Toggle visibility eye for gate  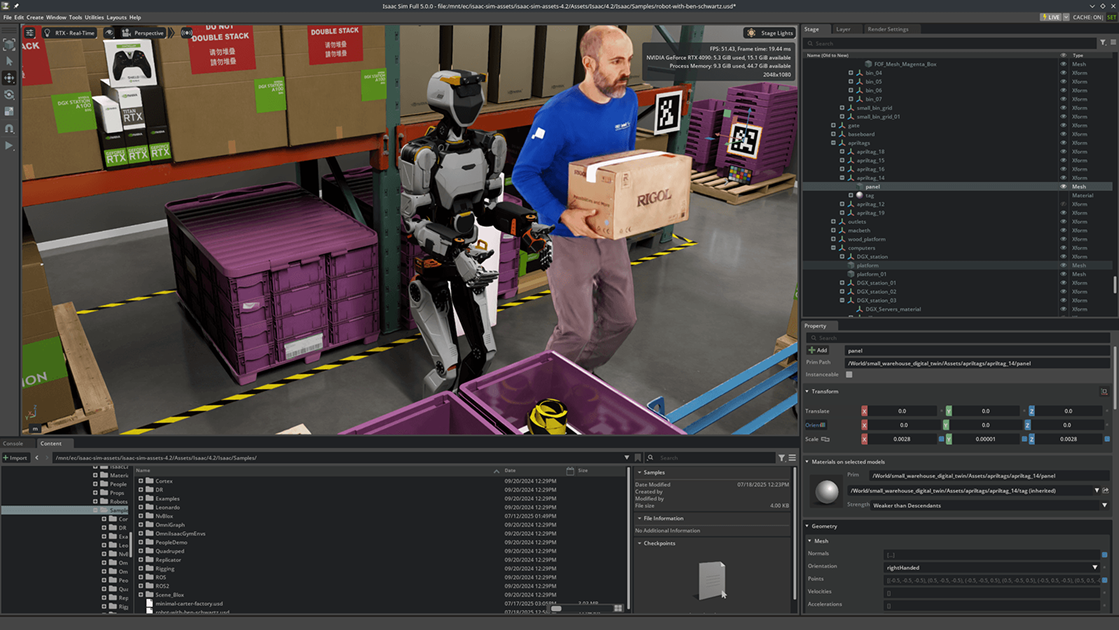[x=1063, y=126]
